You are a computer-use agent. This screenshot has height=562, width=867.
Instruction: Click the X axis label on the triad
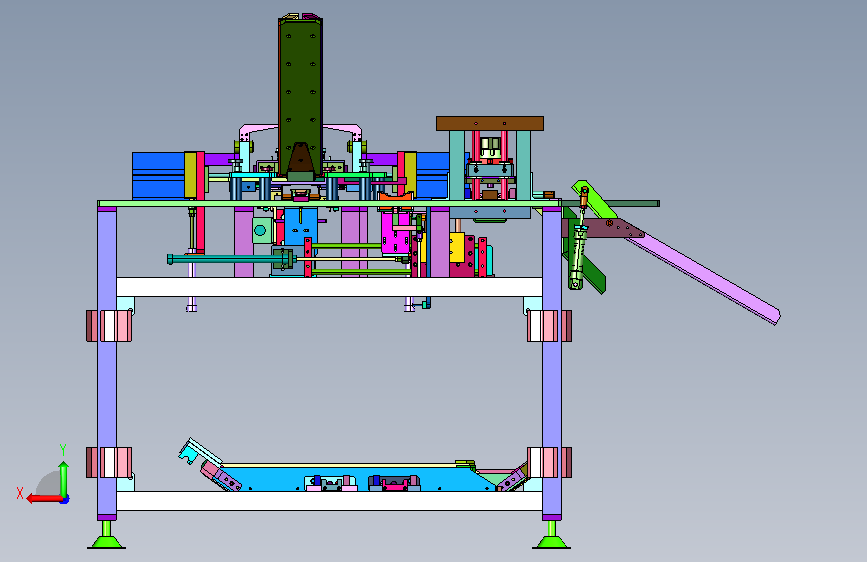[20, 493]
